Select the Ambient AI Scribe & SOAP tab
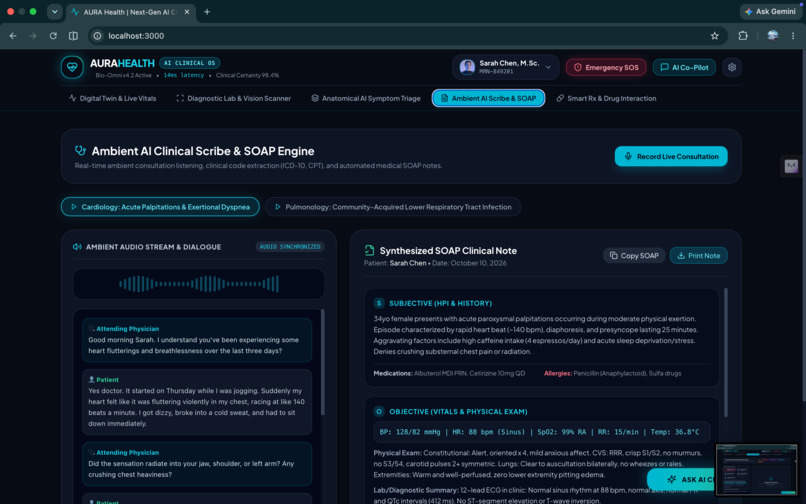The height and width of the screenshot is (504, 806). tap(488, 98)
